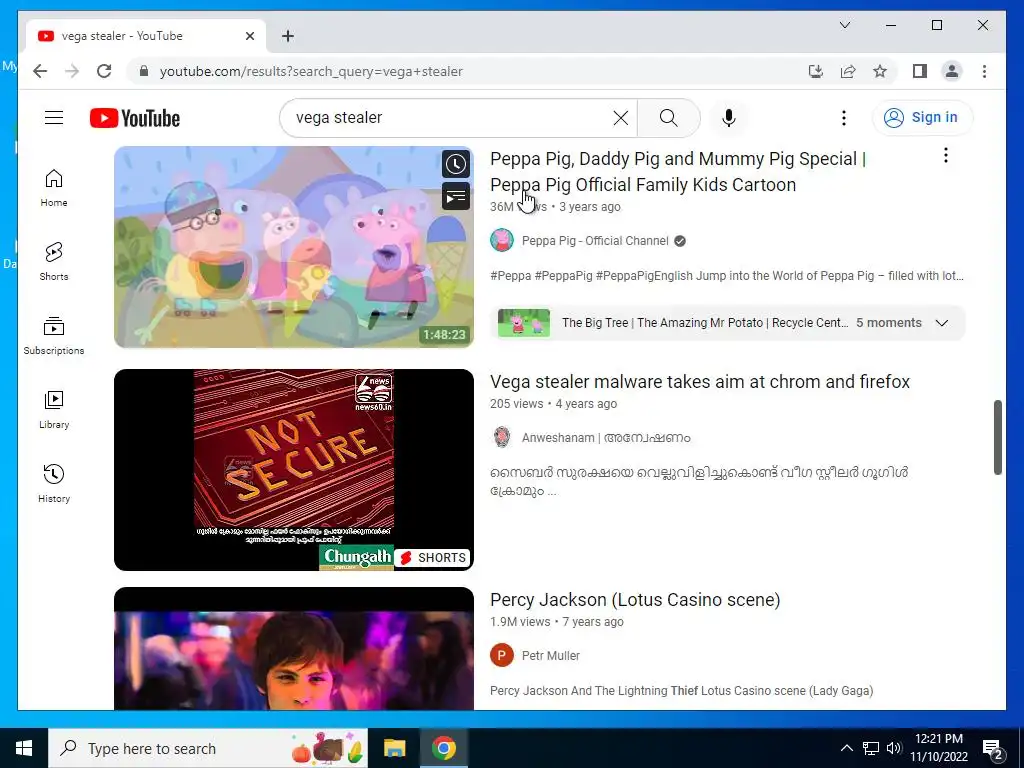The height and width of the screenshot is (768, 1024).
Task: Go to Home in the sidebar
Action: [x=54, y=188]
